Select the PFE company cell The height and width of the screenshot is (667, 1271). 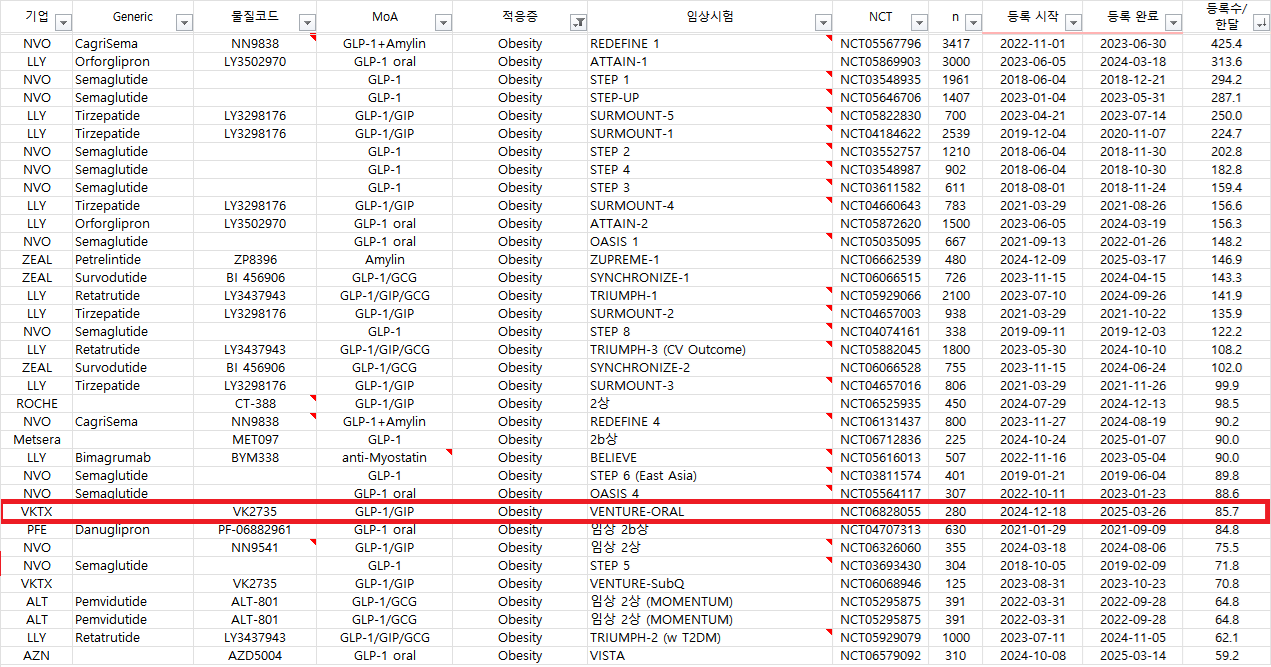37,530
